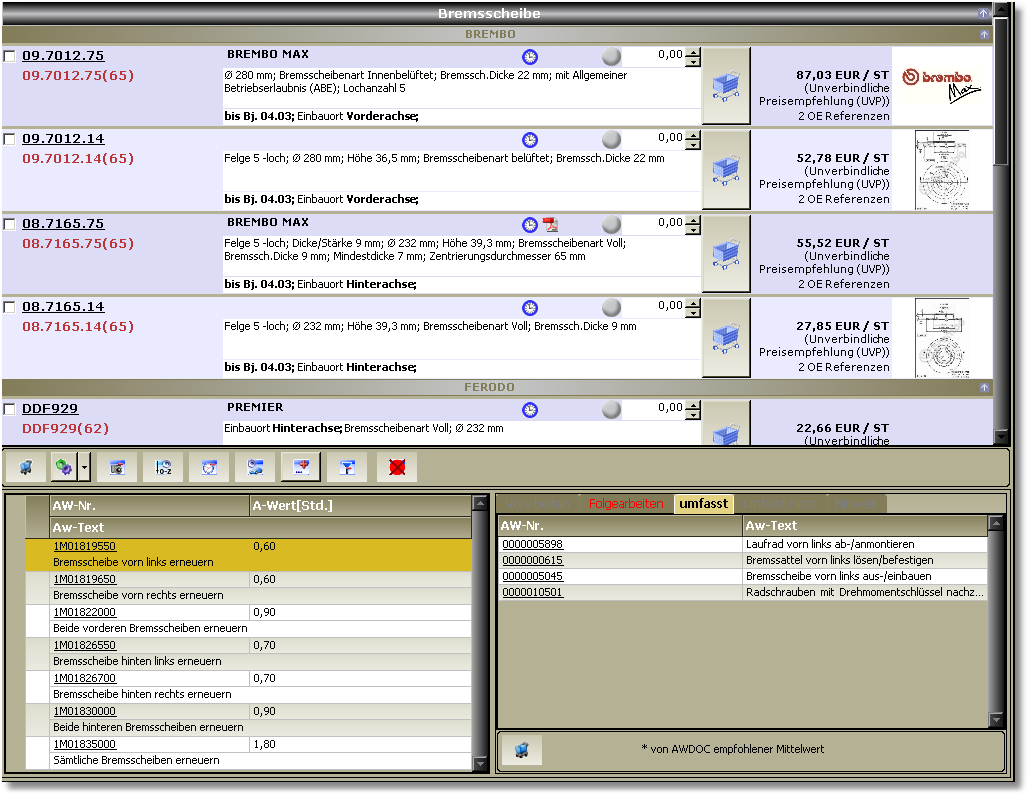1029x796 pixels.
Task: Tick the checkbox for article 08.7165.14
Action: pyautogui.click(x=9, y=307)
